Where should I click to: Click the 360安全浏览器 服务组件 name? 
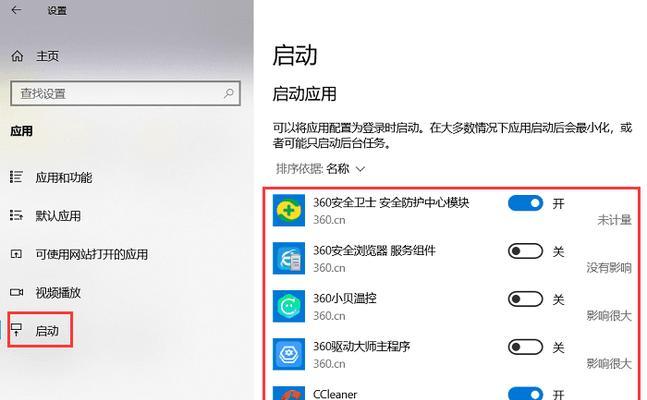(374, 251)
